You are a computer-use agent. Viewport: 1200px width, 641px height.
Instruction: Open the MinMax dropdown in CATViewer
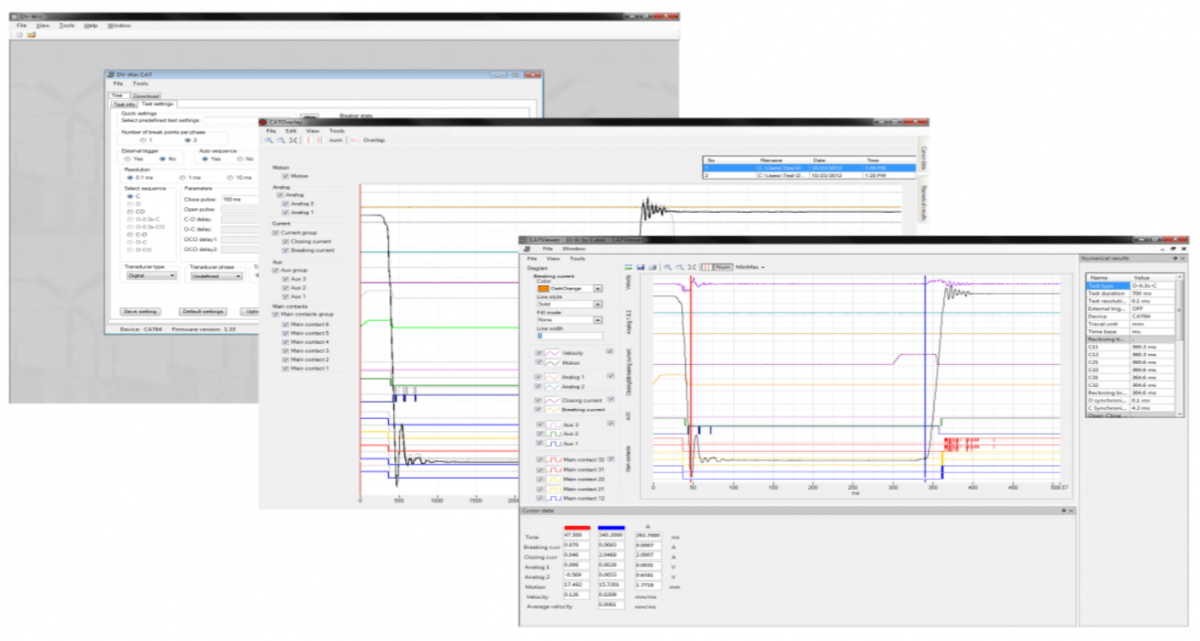[x=750, y=267]
